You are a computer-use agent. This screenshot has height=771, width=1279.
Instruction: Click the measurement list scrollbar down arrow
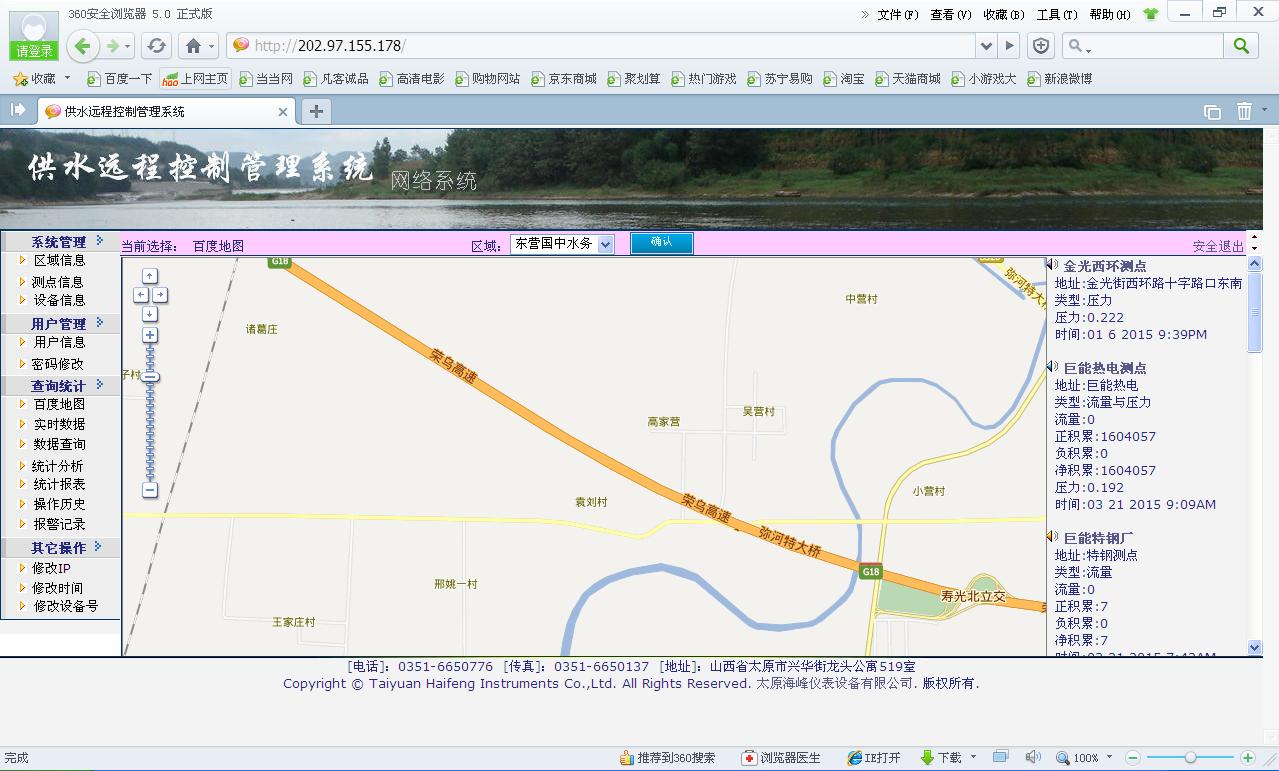1255,648
